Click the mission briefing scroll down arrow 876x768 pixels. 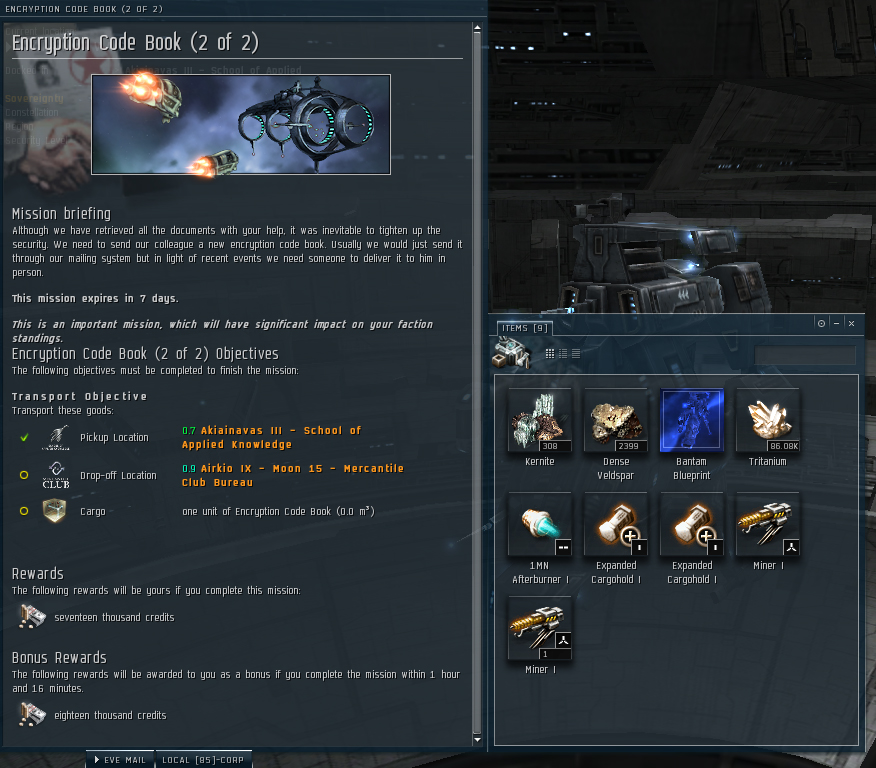tap(477, 740)
